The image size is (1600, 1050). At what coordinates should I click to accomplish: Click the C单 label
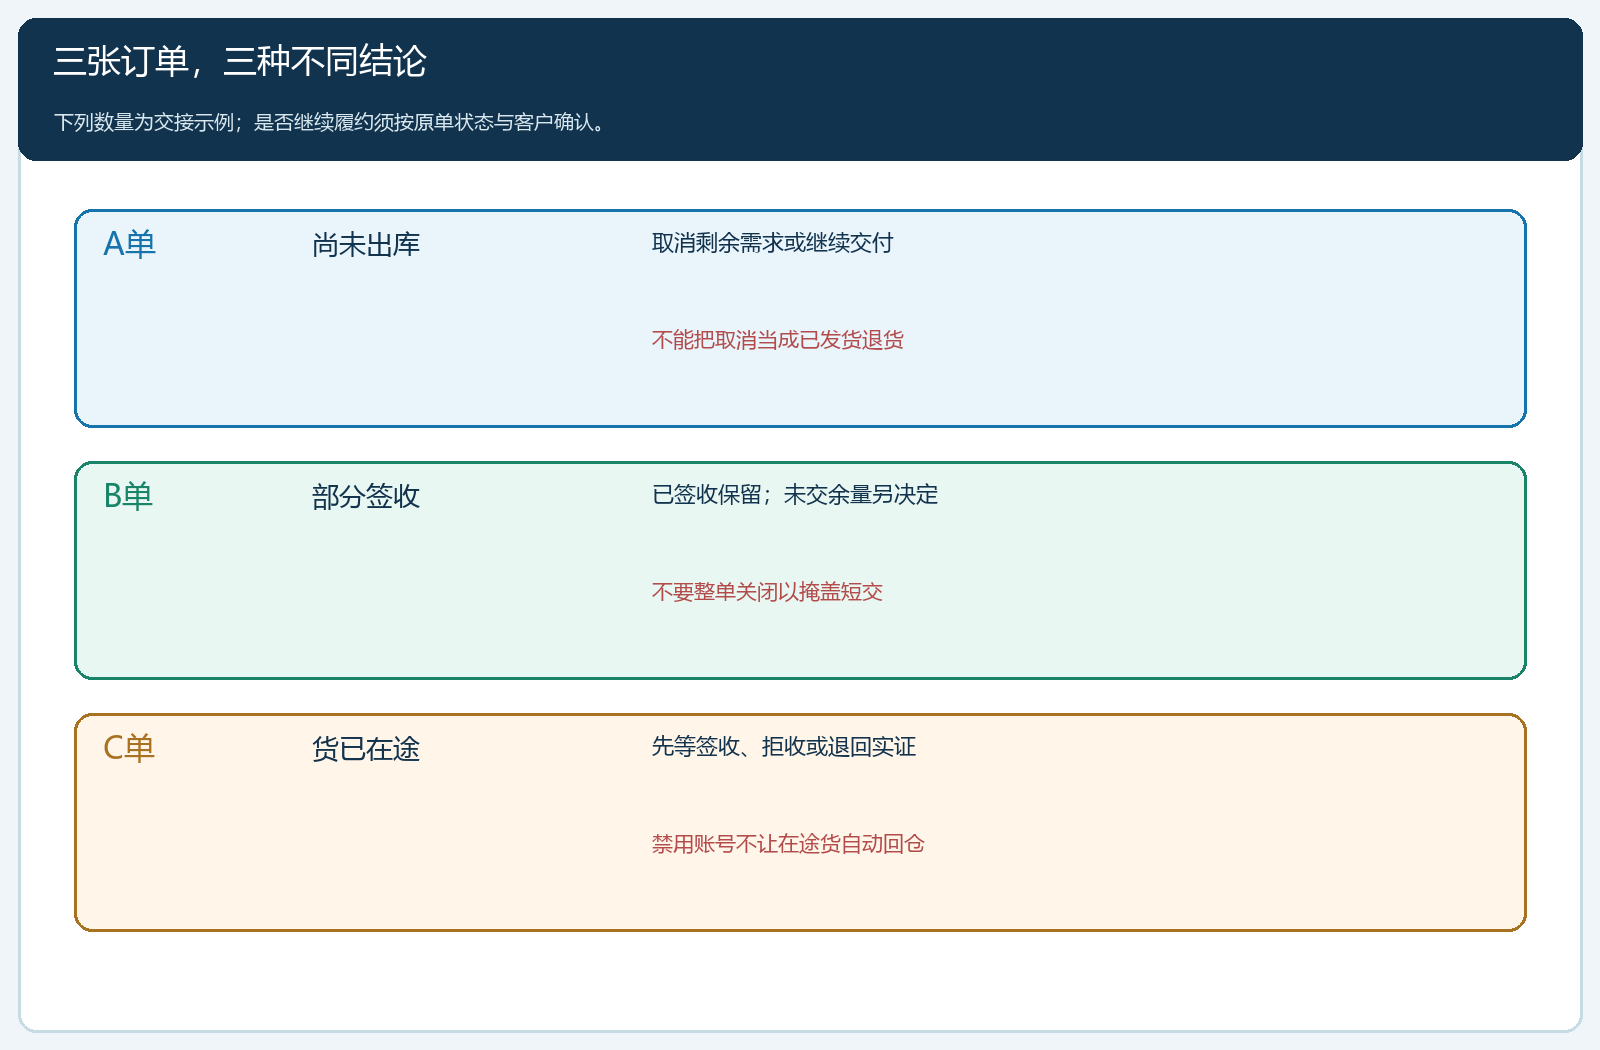tap(129, 748)
